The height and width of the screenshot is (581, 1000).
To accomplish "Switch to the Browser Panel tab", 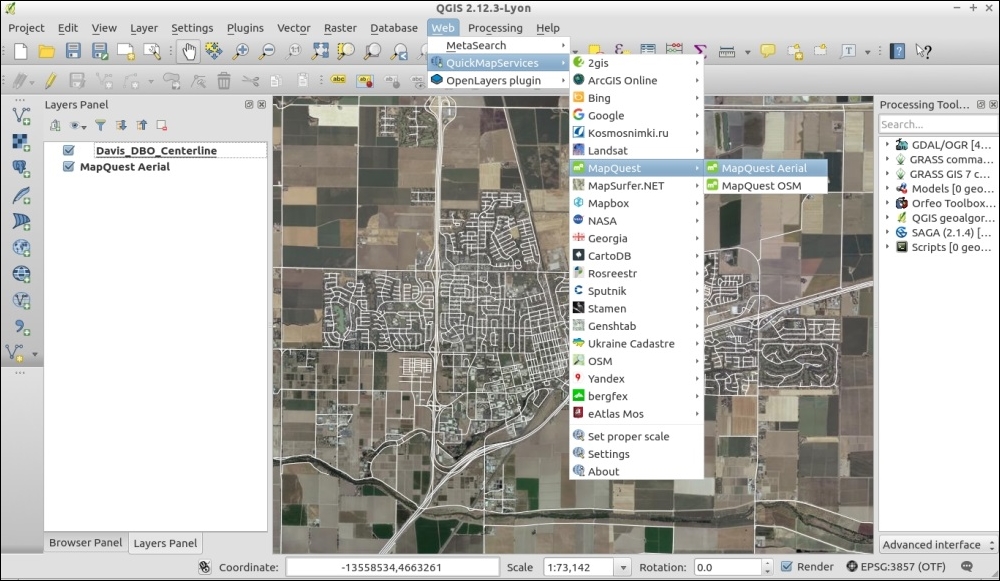I will point(86,543).
